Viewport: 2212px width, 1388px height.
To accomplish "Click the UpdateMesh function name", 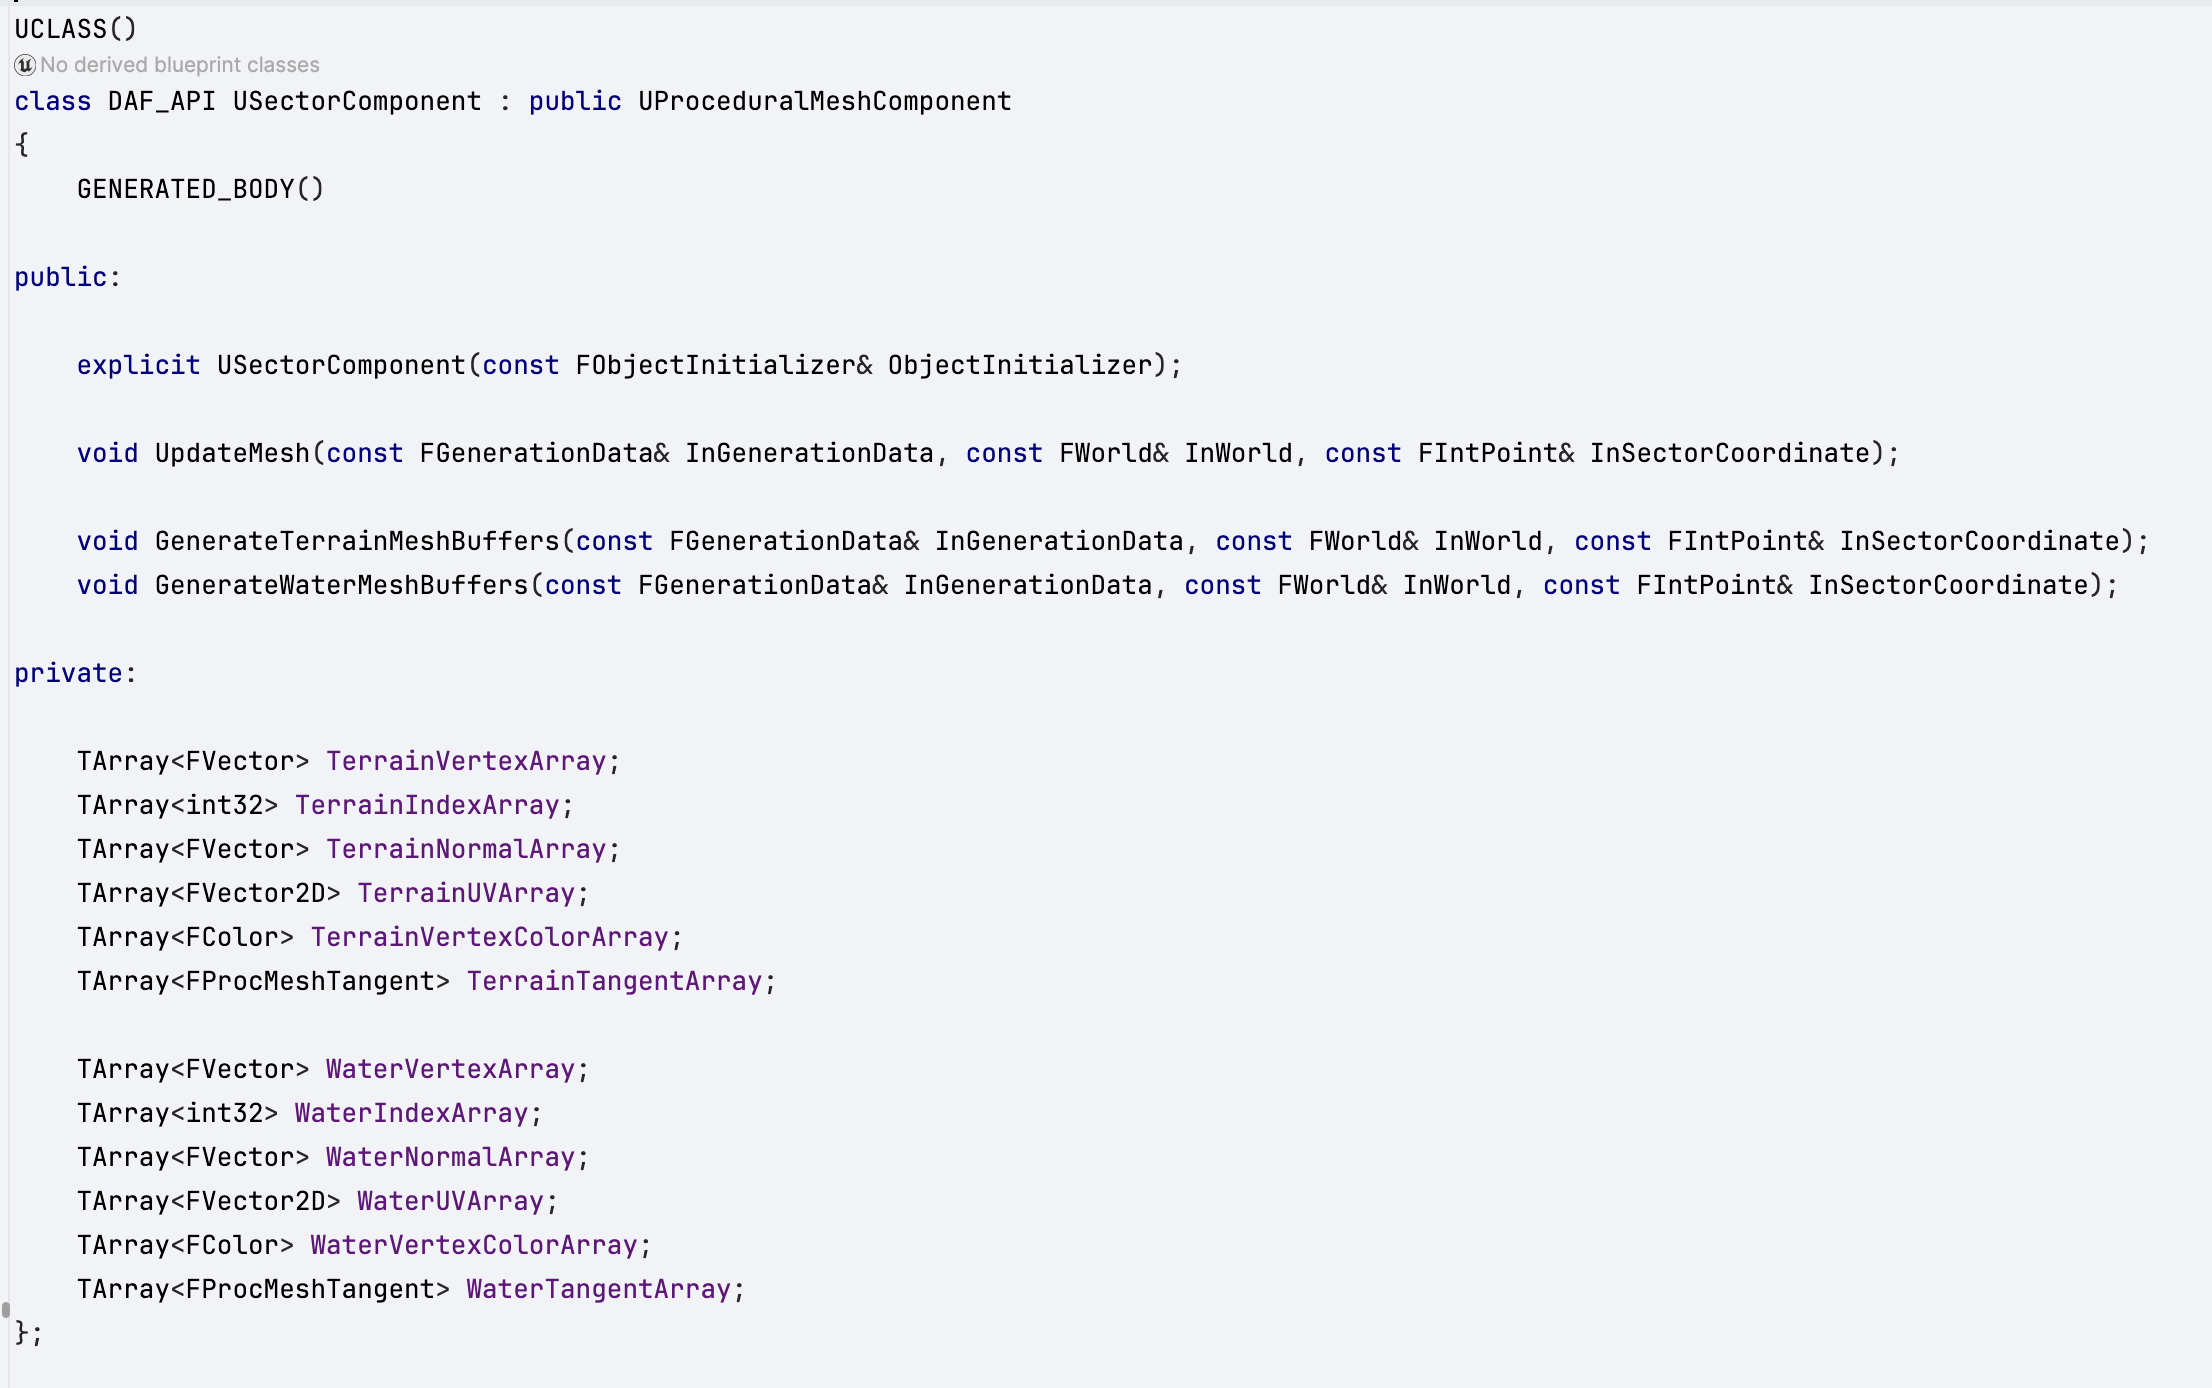I will point(232,453).
